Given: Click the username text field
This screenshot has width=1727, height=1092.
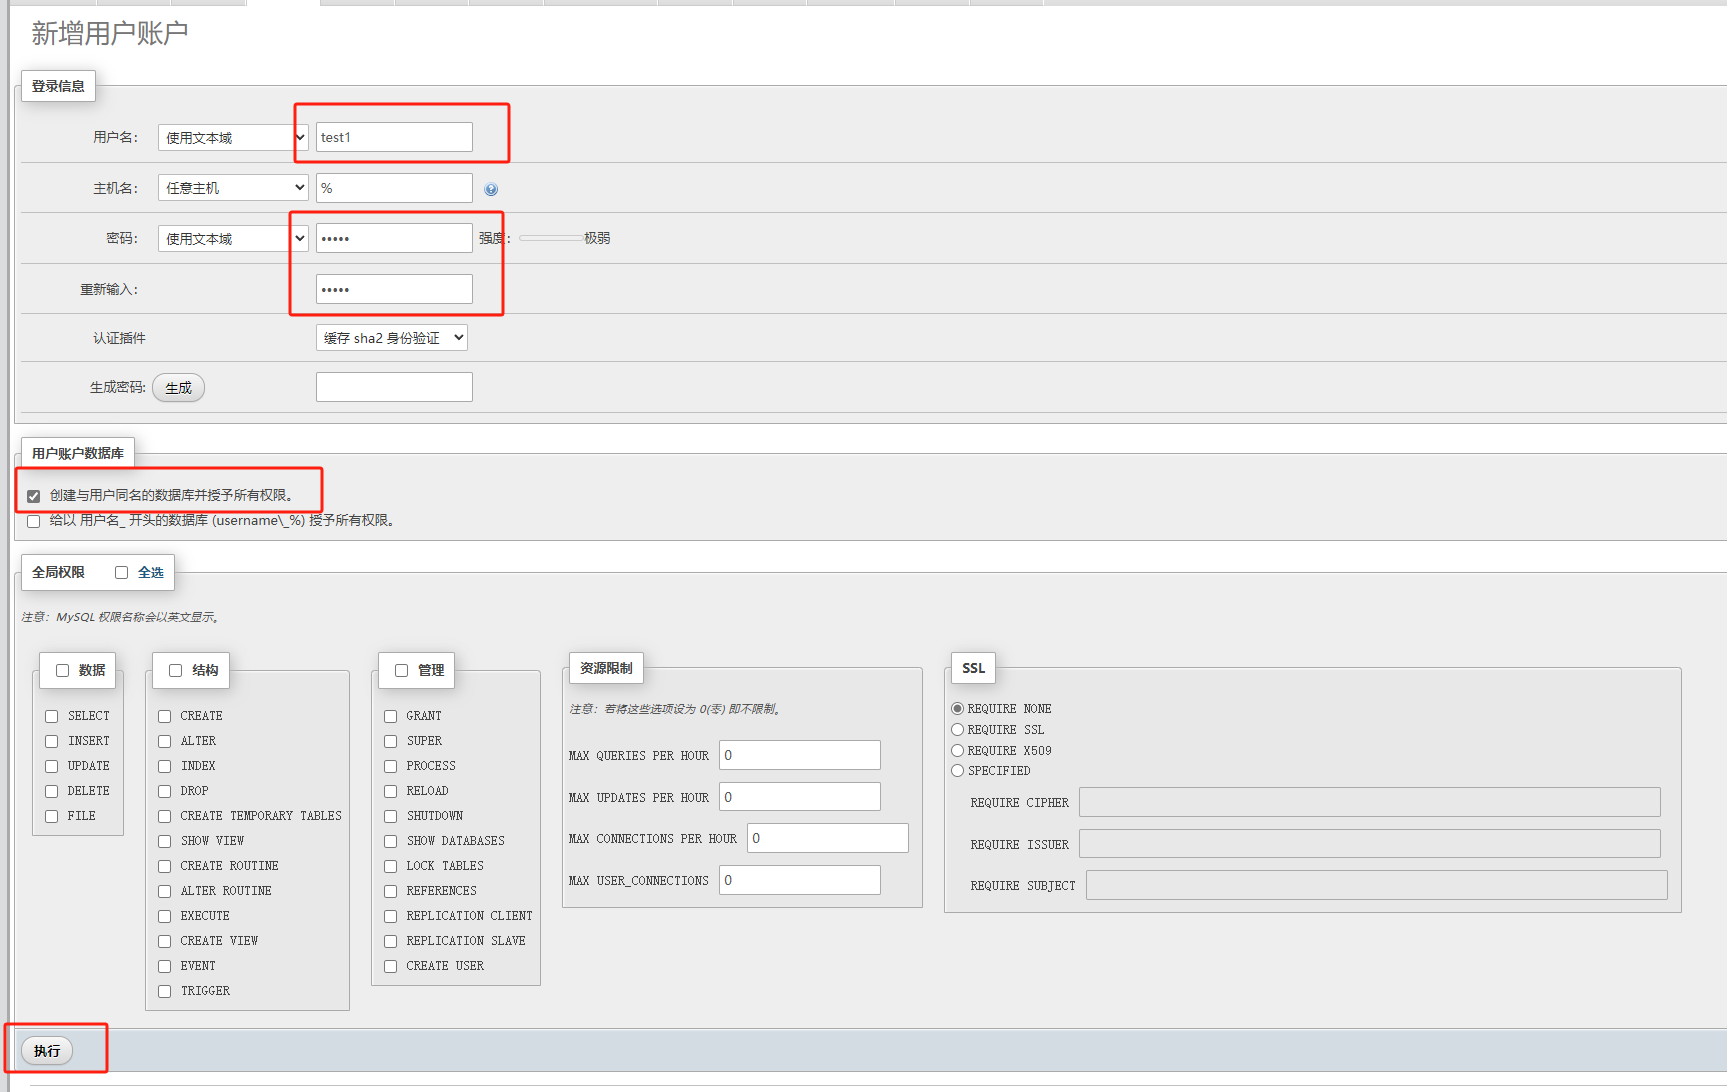Looking at the screenshot, I should pos(394,138).
